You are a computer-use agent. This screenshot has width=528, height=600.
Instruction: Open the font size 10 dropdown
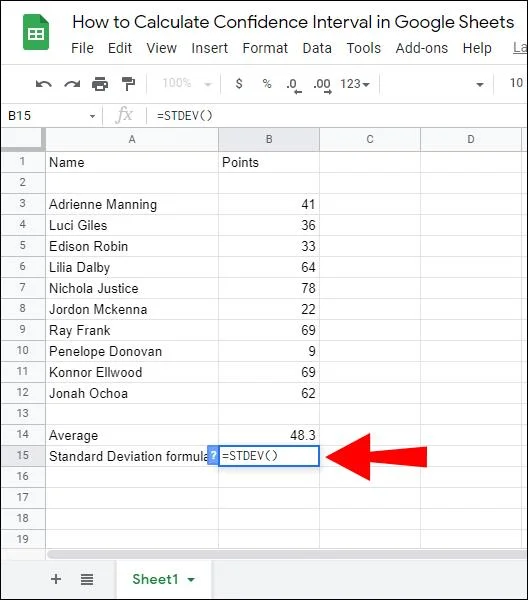(x=517, y=83)
